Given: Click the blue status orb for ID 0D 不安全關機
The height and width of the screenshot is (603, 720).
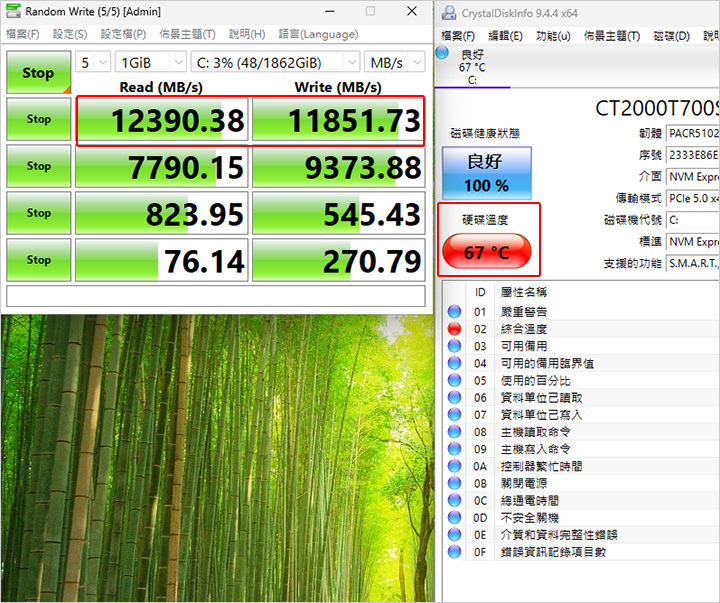Looking at the screenshot, I should (x=454, y=518).
